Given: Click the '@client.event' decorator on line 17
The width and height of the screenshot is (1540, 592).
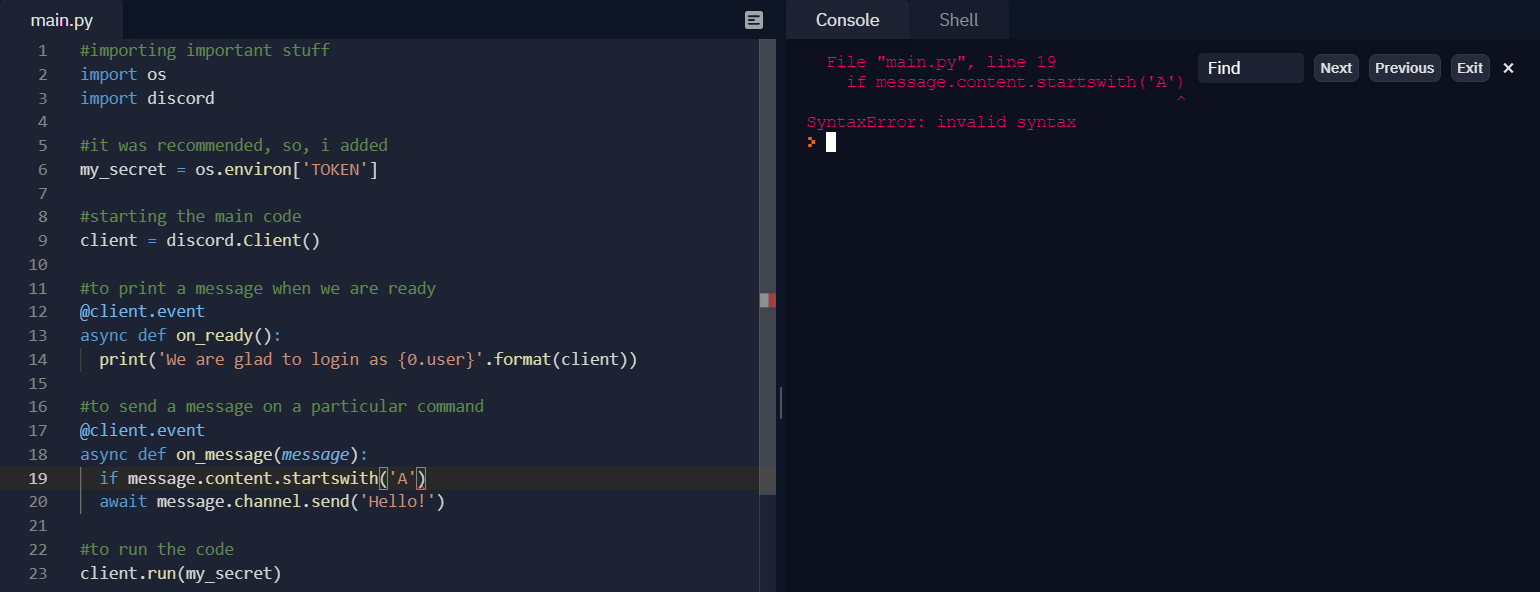Looking at the screenshot, I should click(142, 430).
